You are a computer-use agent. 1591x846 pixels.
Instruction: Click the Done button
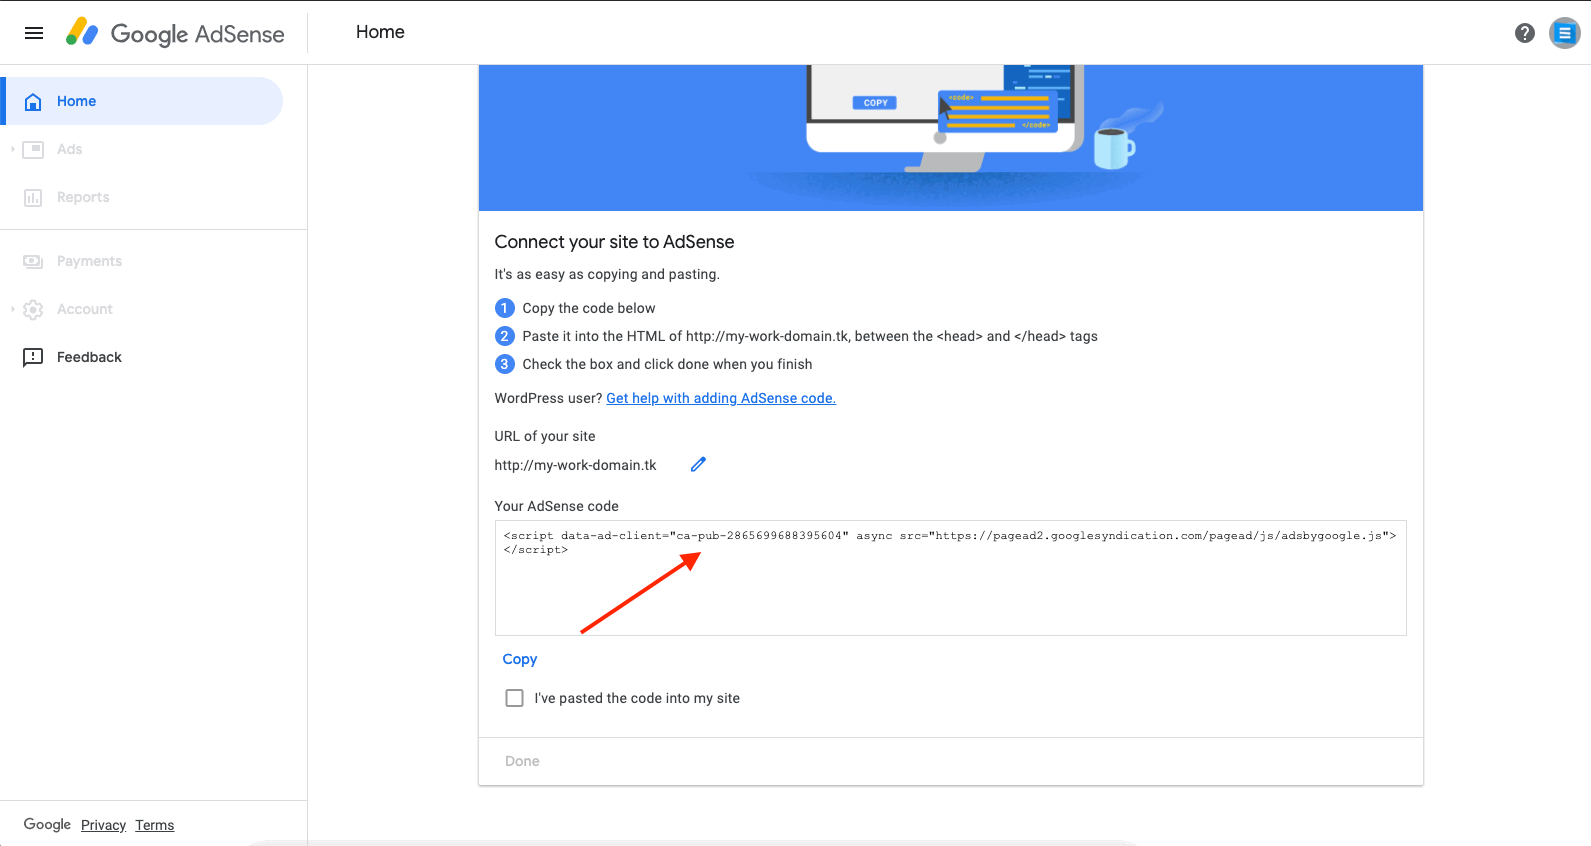coord(522,761)
